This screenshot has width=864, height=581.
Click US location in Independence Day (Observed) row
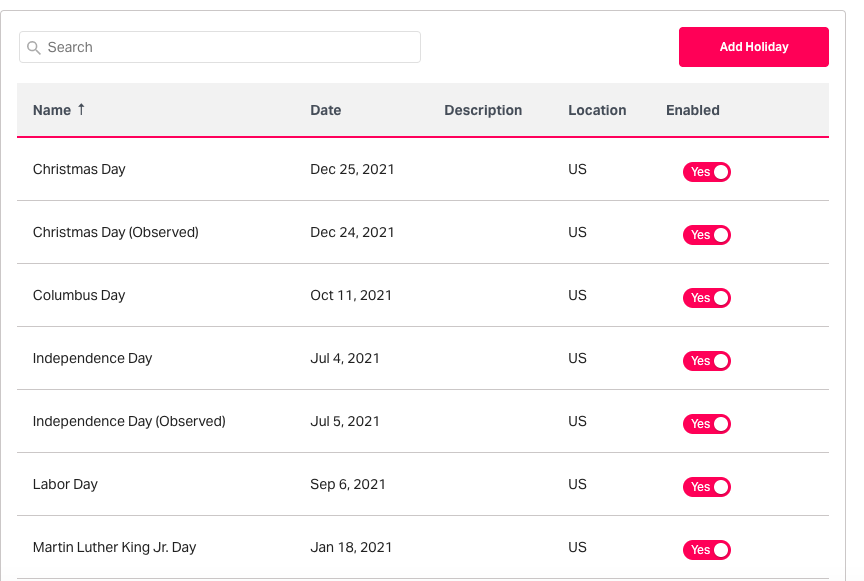click(577, 421)
